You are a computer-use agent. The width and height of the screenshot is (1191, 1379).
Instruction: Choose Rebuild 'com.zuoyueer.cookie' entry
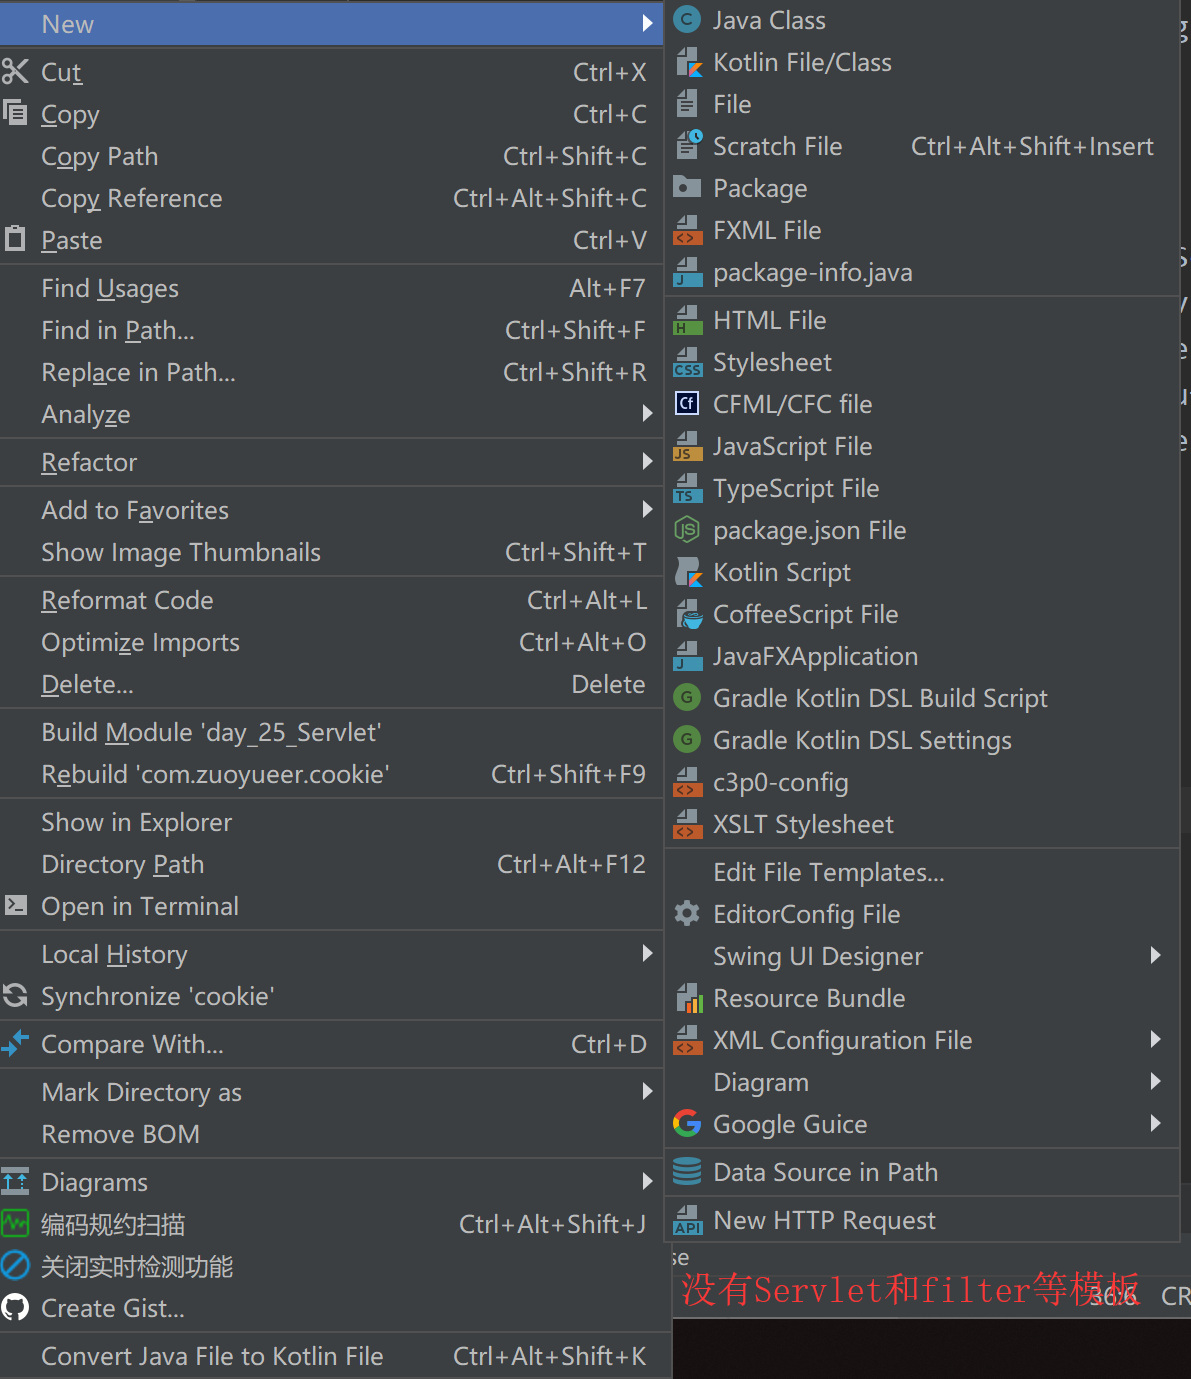pos(331,774)
